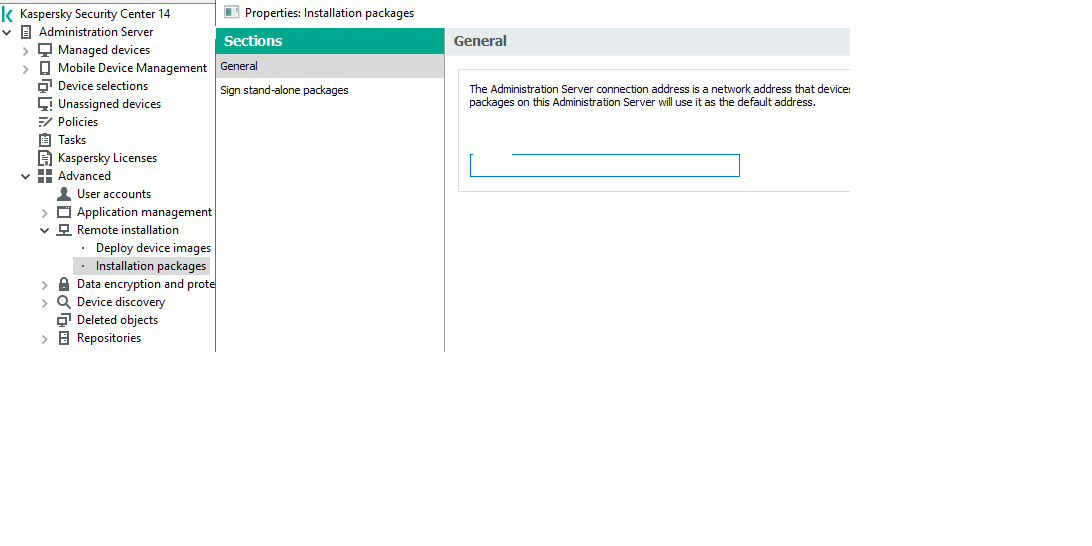Open Device selections tree item
Viewport: 1092px width, 546px height.
(x=103, y=86)
